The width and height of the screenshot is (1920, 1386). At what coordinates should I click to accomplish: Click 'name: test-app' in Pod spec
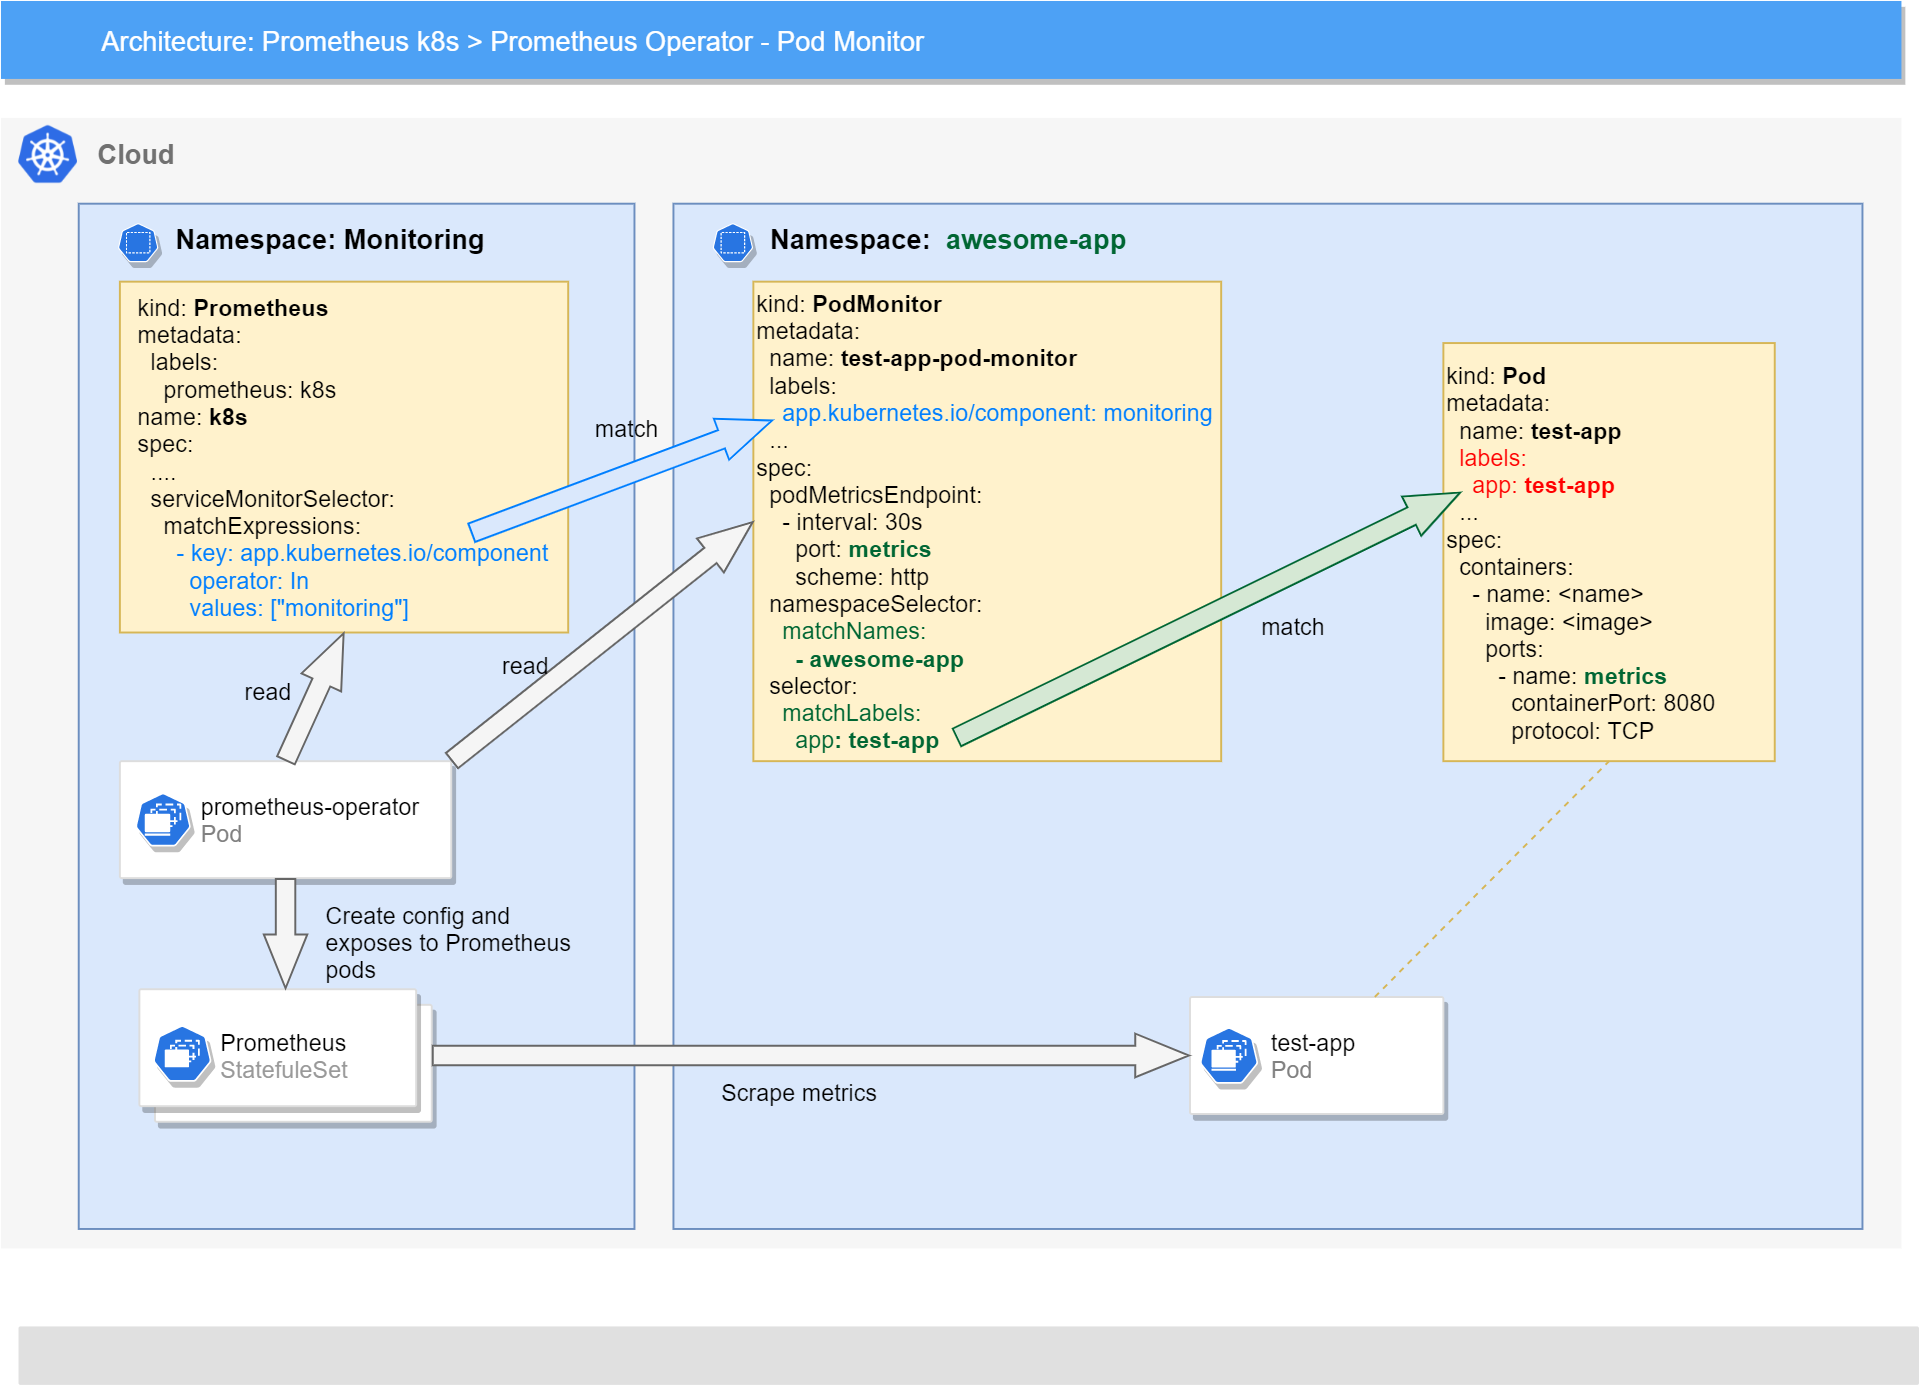(x=1540, y=431)
